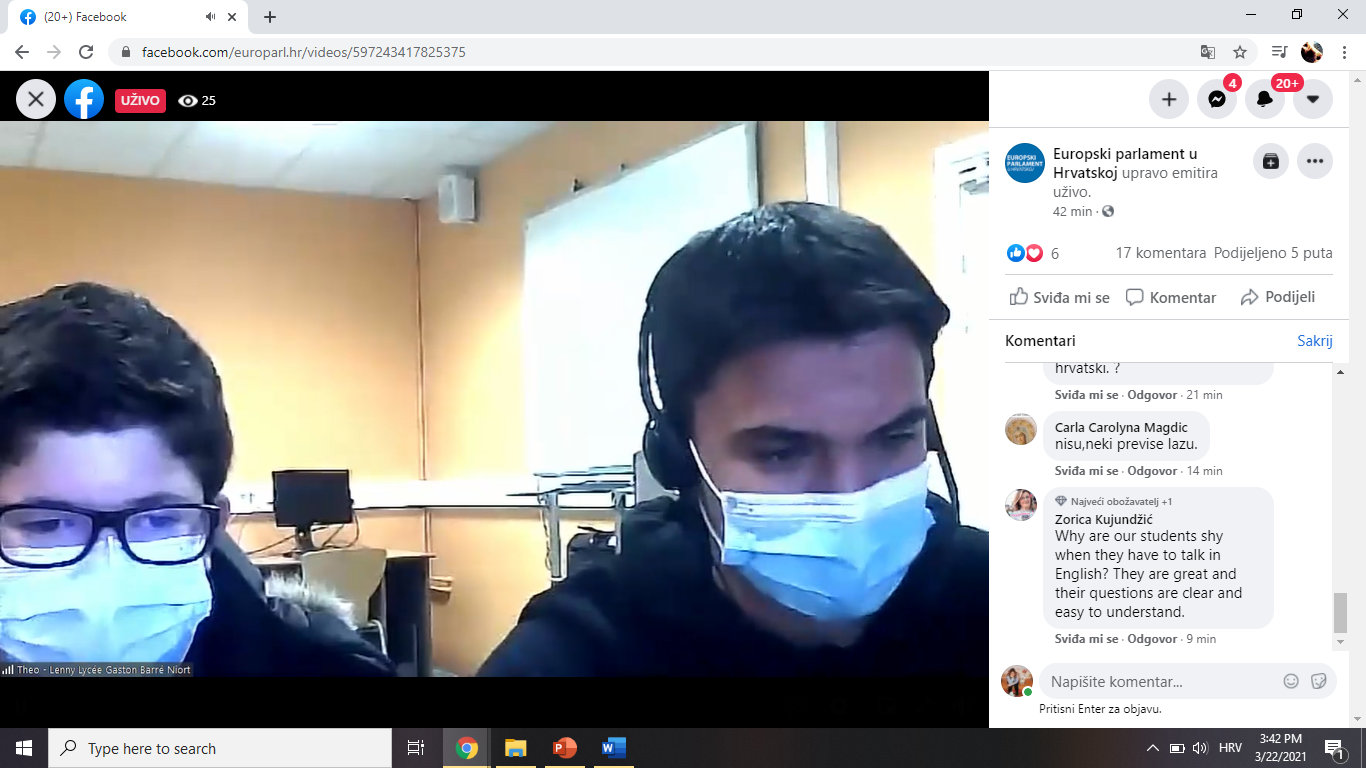Save the video with the bookmark icon
This screenshot has width=1366, height=768.
[1271, 161]
